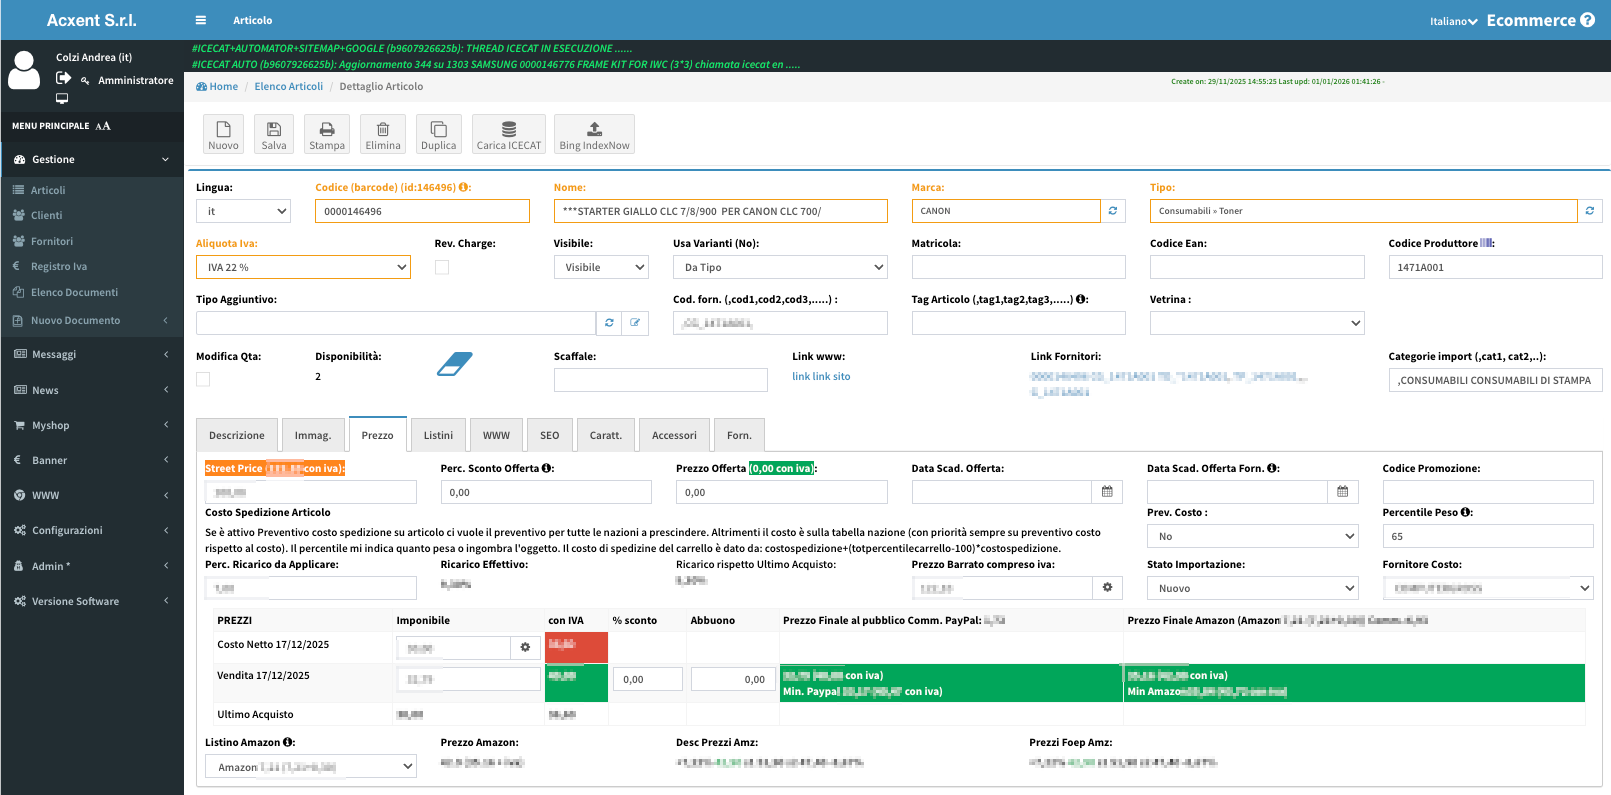
Task: Click the Elimina trash icon
Action: (x=382, y=130)
